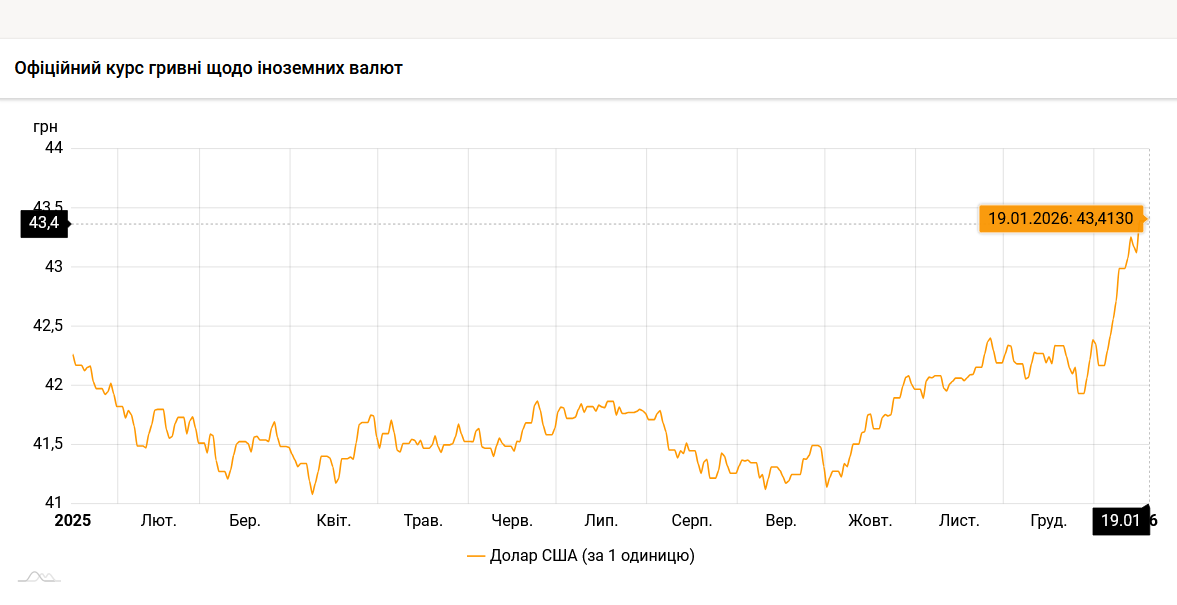Select the Лют. month label

coord(158,521)
